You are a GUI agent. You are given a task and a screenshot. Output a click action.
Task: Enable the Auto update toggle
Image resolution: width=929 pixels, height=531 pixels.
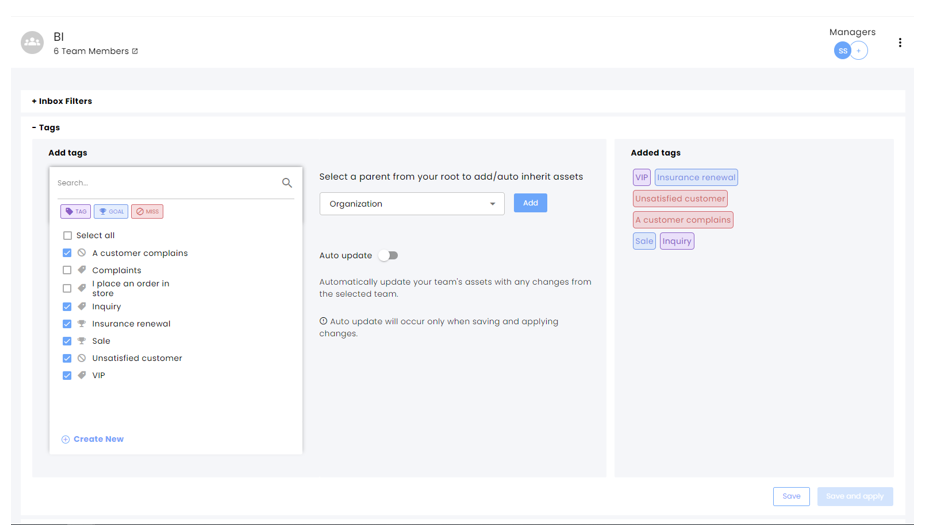tap(389, 255)
